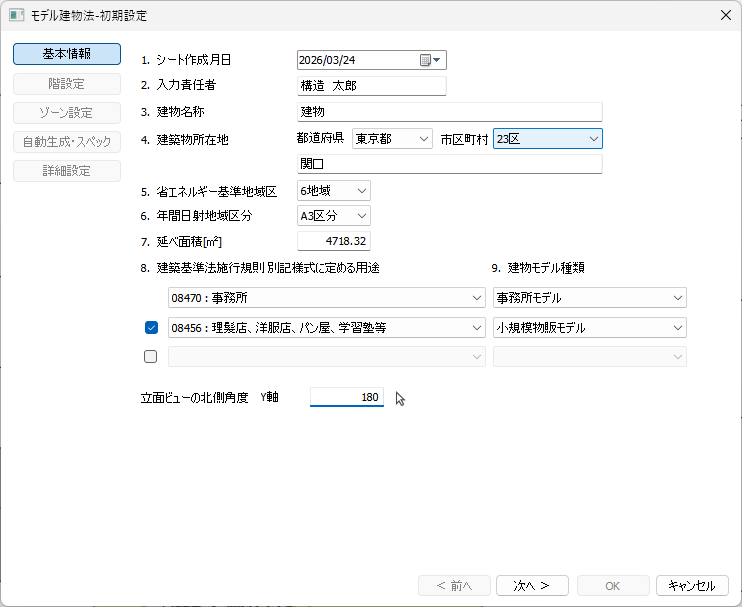Click the 次へ > button
This screenshot has height=607, width=742.
[532, 586]
